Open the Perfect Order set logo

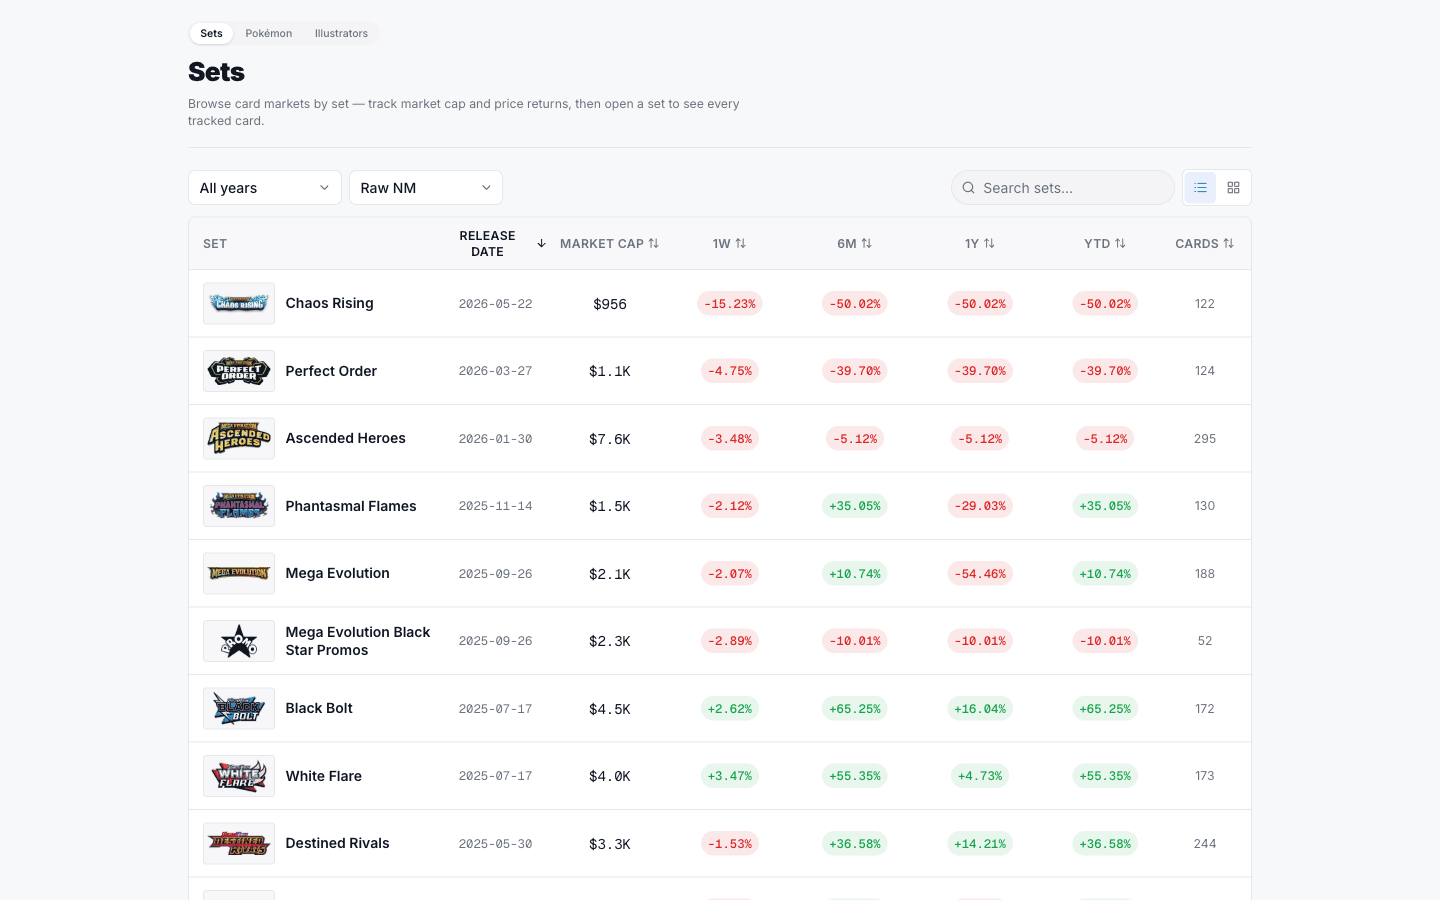pos(239,371)
